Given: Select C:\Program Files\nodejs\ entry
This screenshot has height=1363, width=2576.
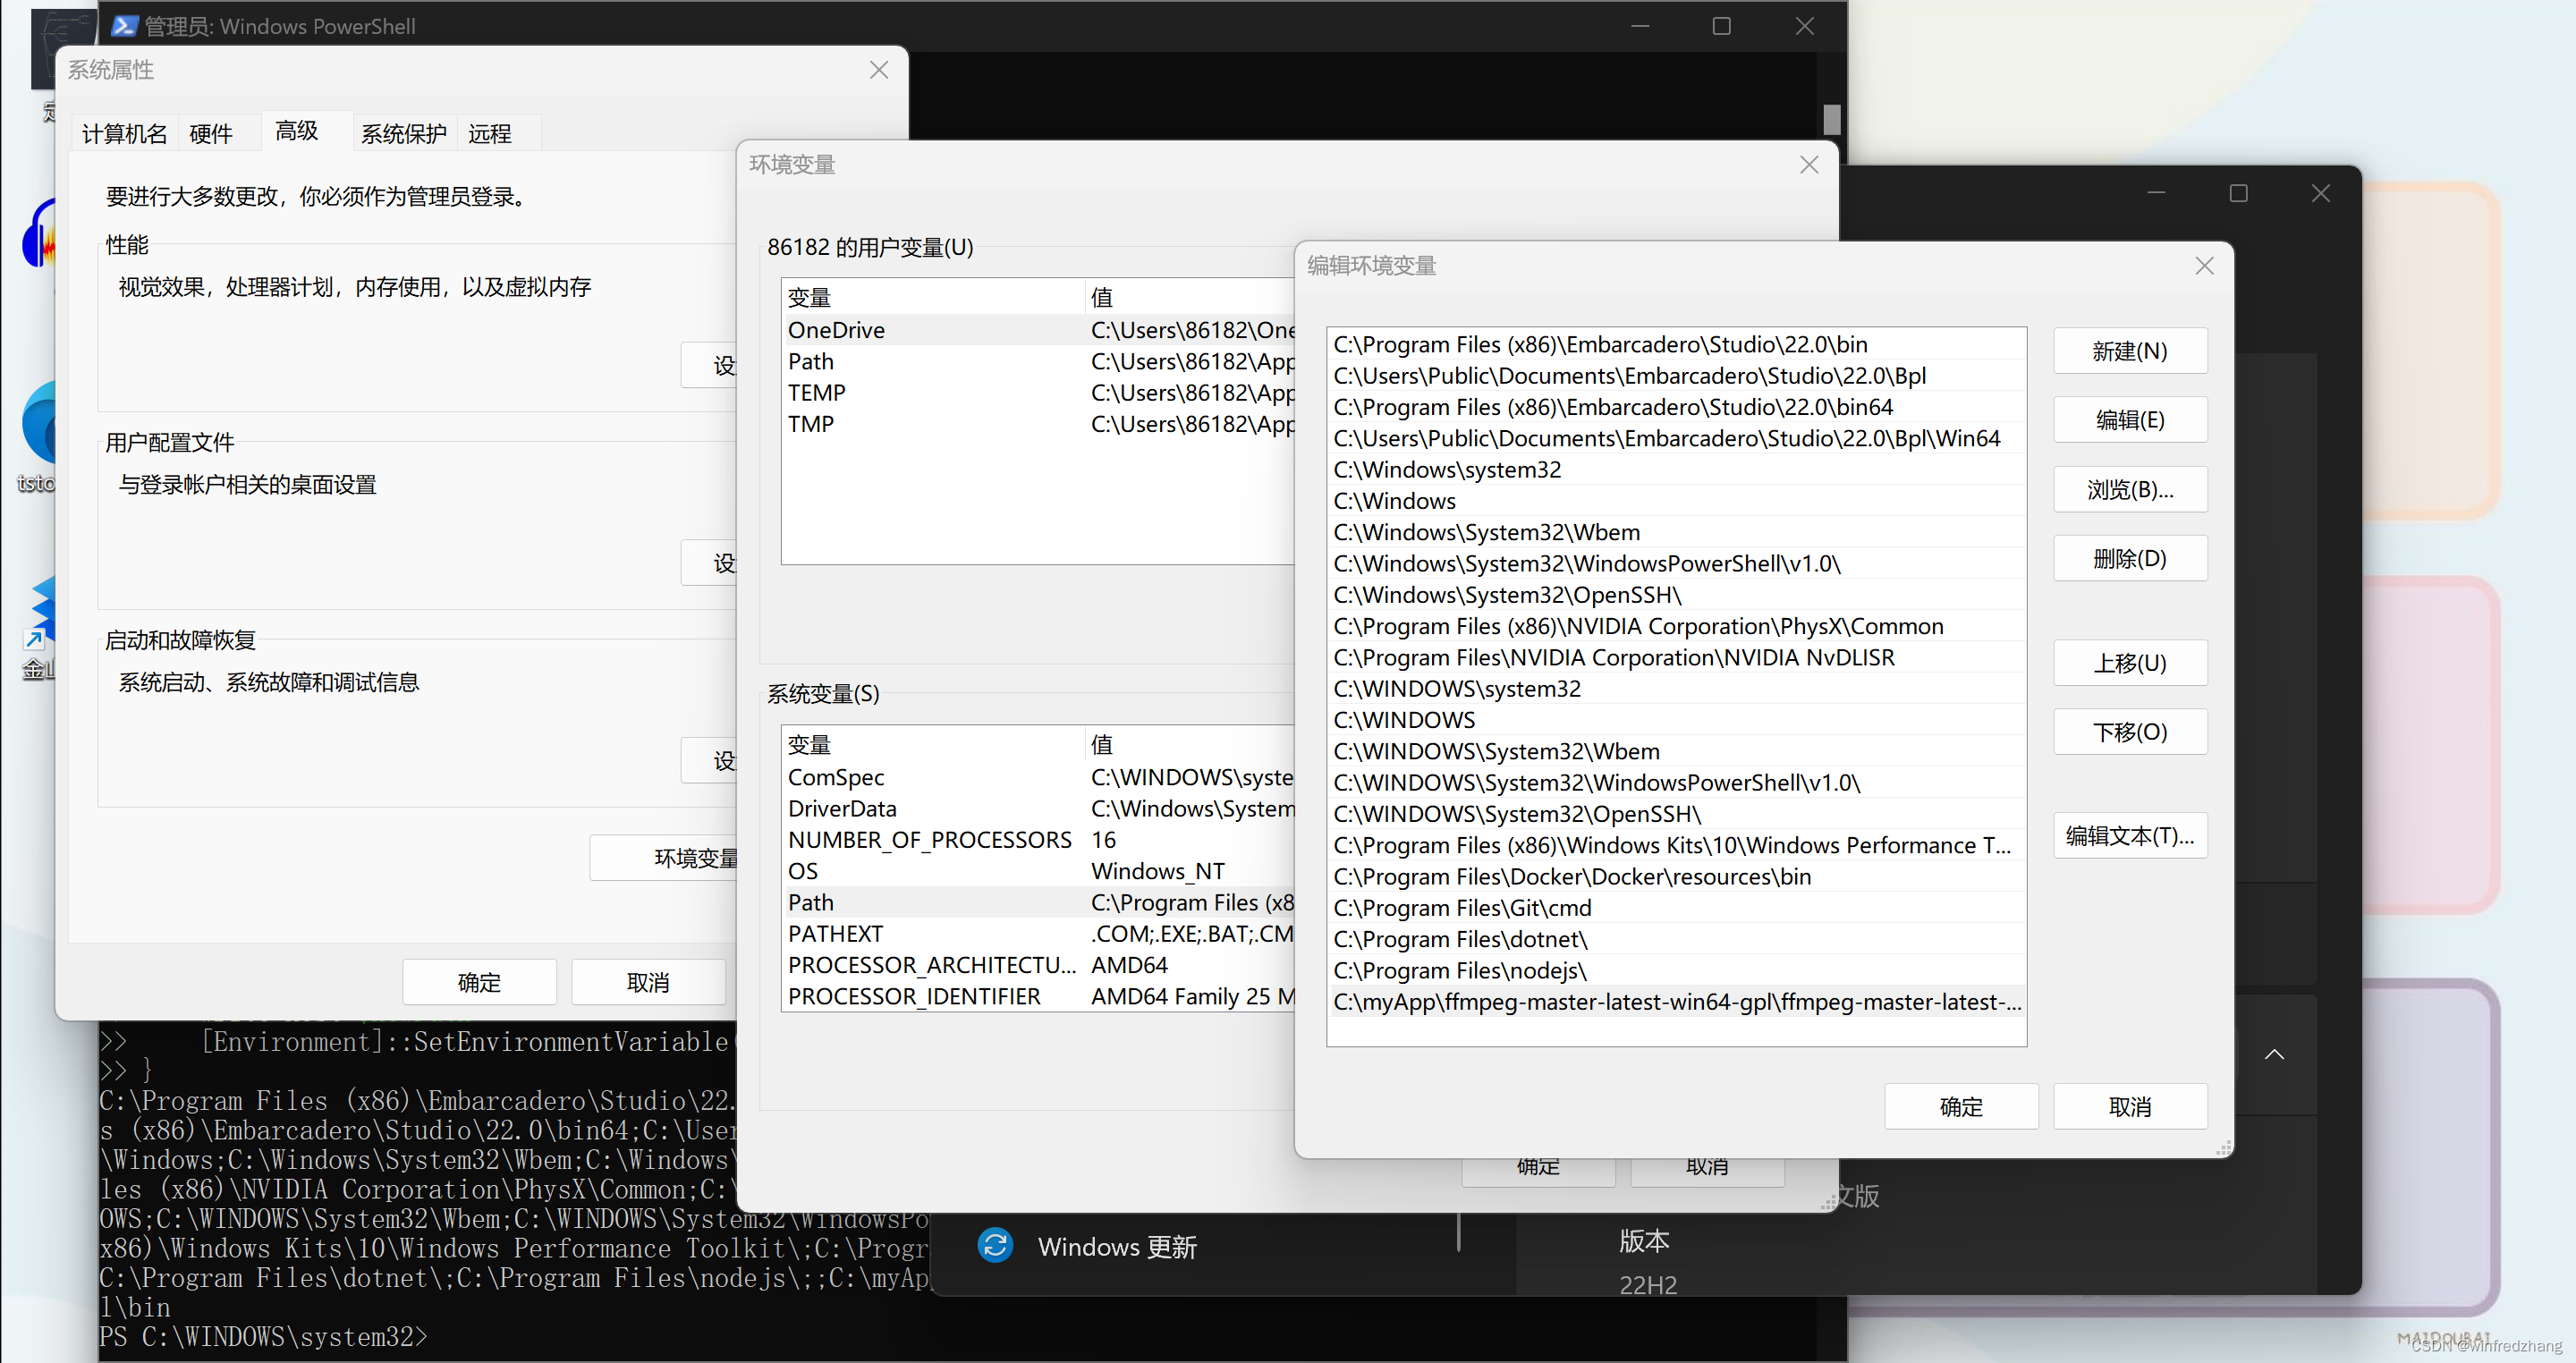Looking at the screenshot, I should pyautogui.click(x=1677, y=971).
